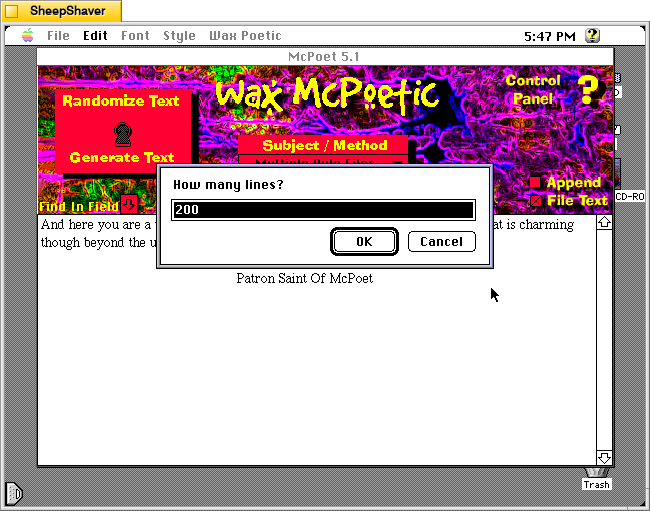This screenshot has width=650, height=511.
Task: Open the Subject / Method dropdown
Action: tap(323, 160)
